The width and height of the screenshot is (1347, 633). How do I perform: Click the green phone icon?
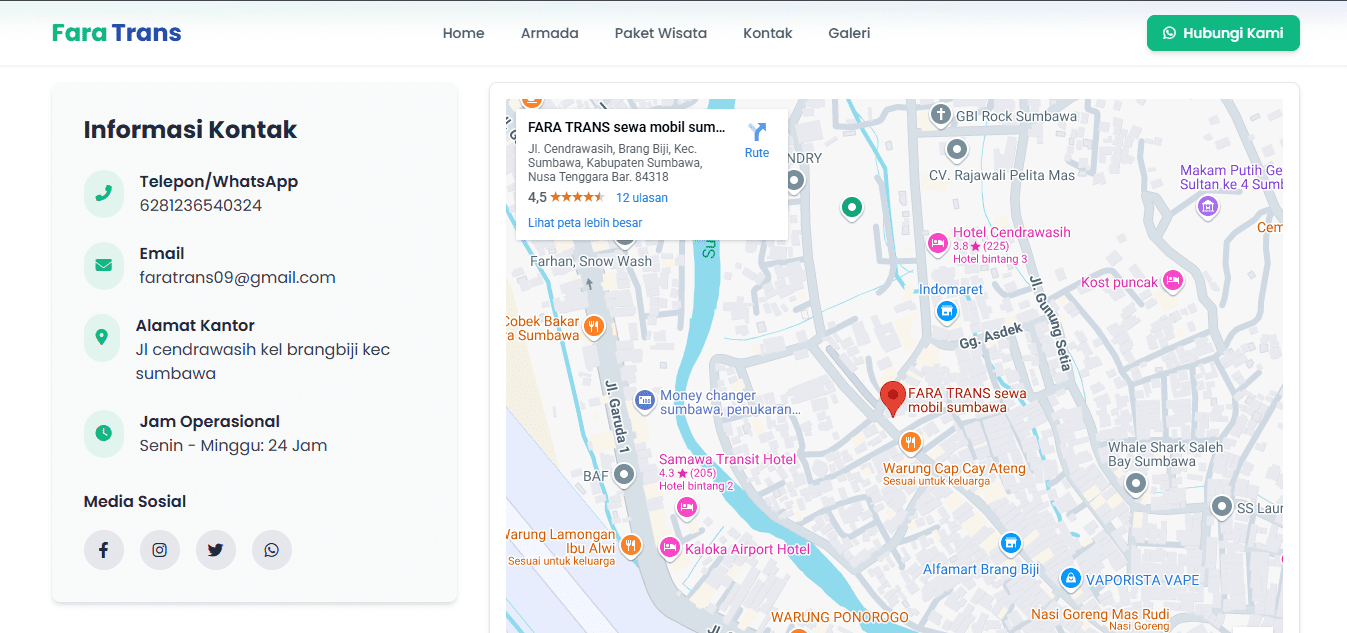coord(103,193)
